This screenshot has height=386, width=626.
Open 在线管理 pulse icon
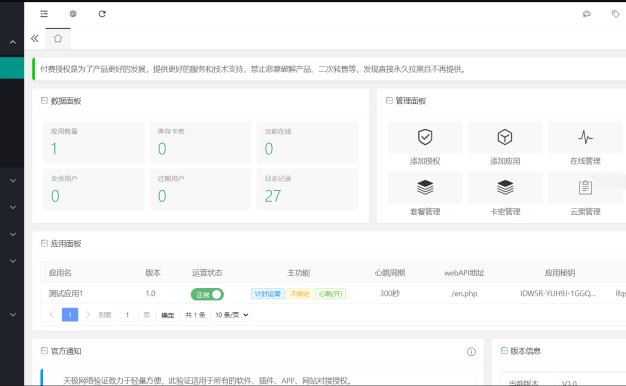(585, 137)
